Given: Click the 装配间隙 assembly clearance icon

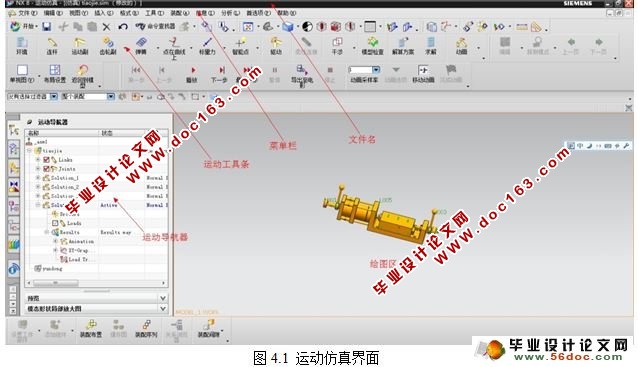Looking at the screenshot, I should point(209,328).
